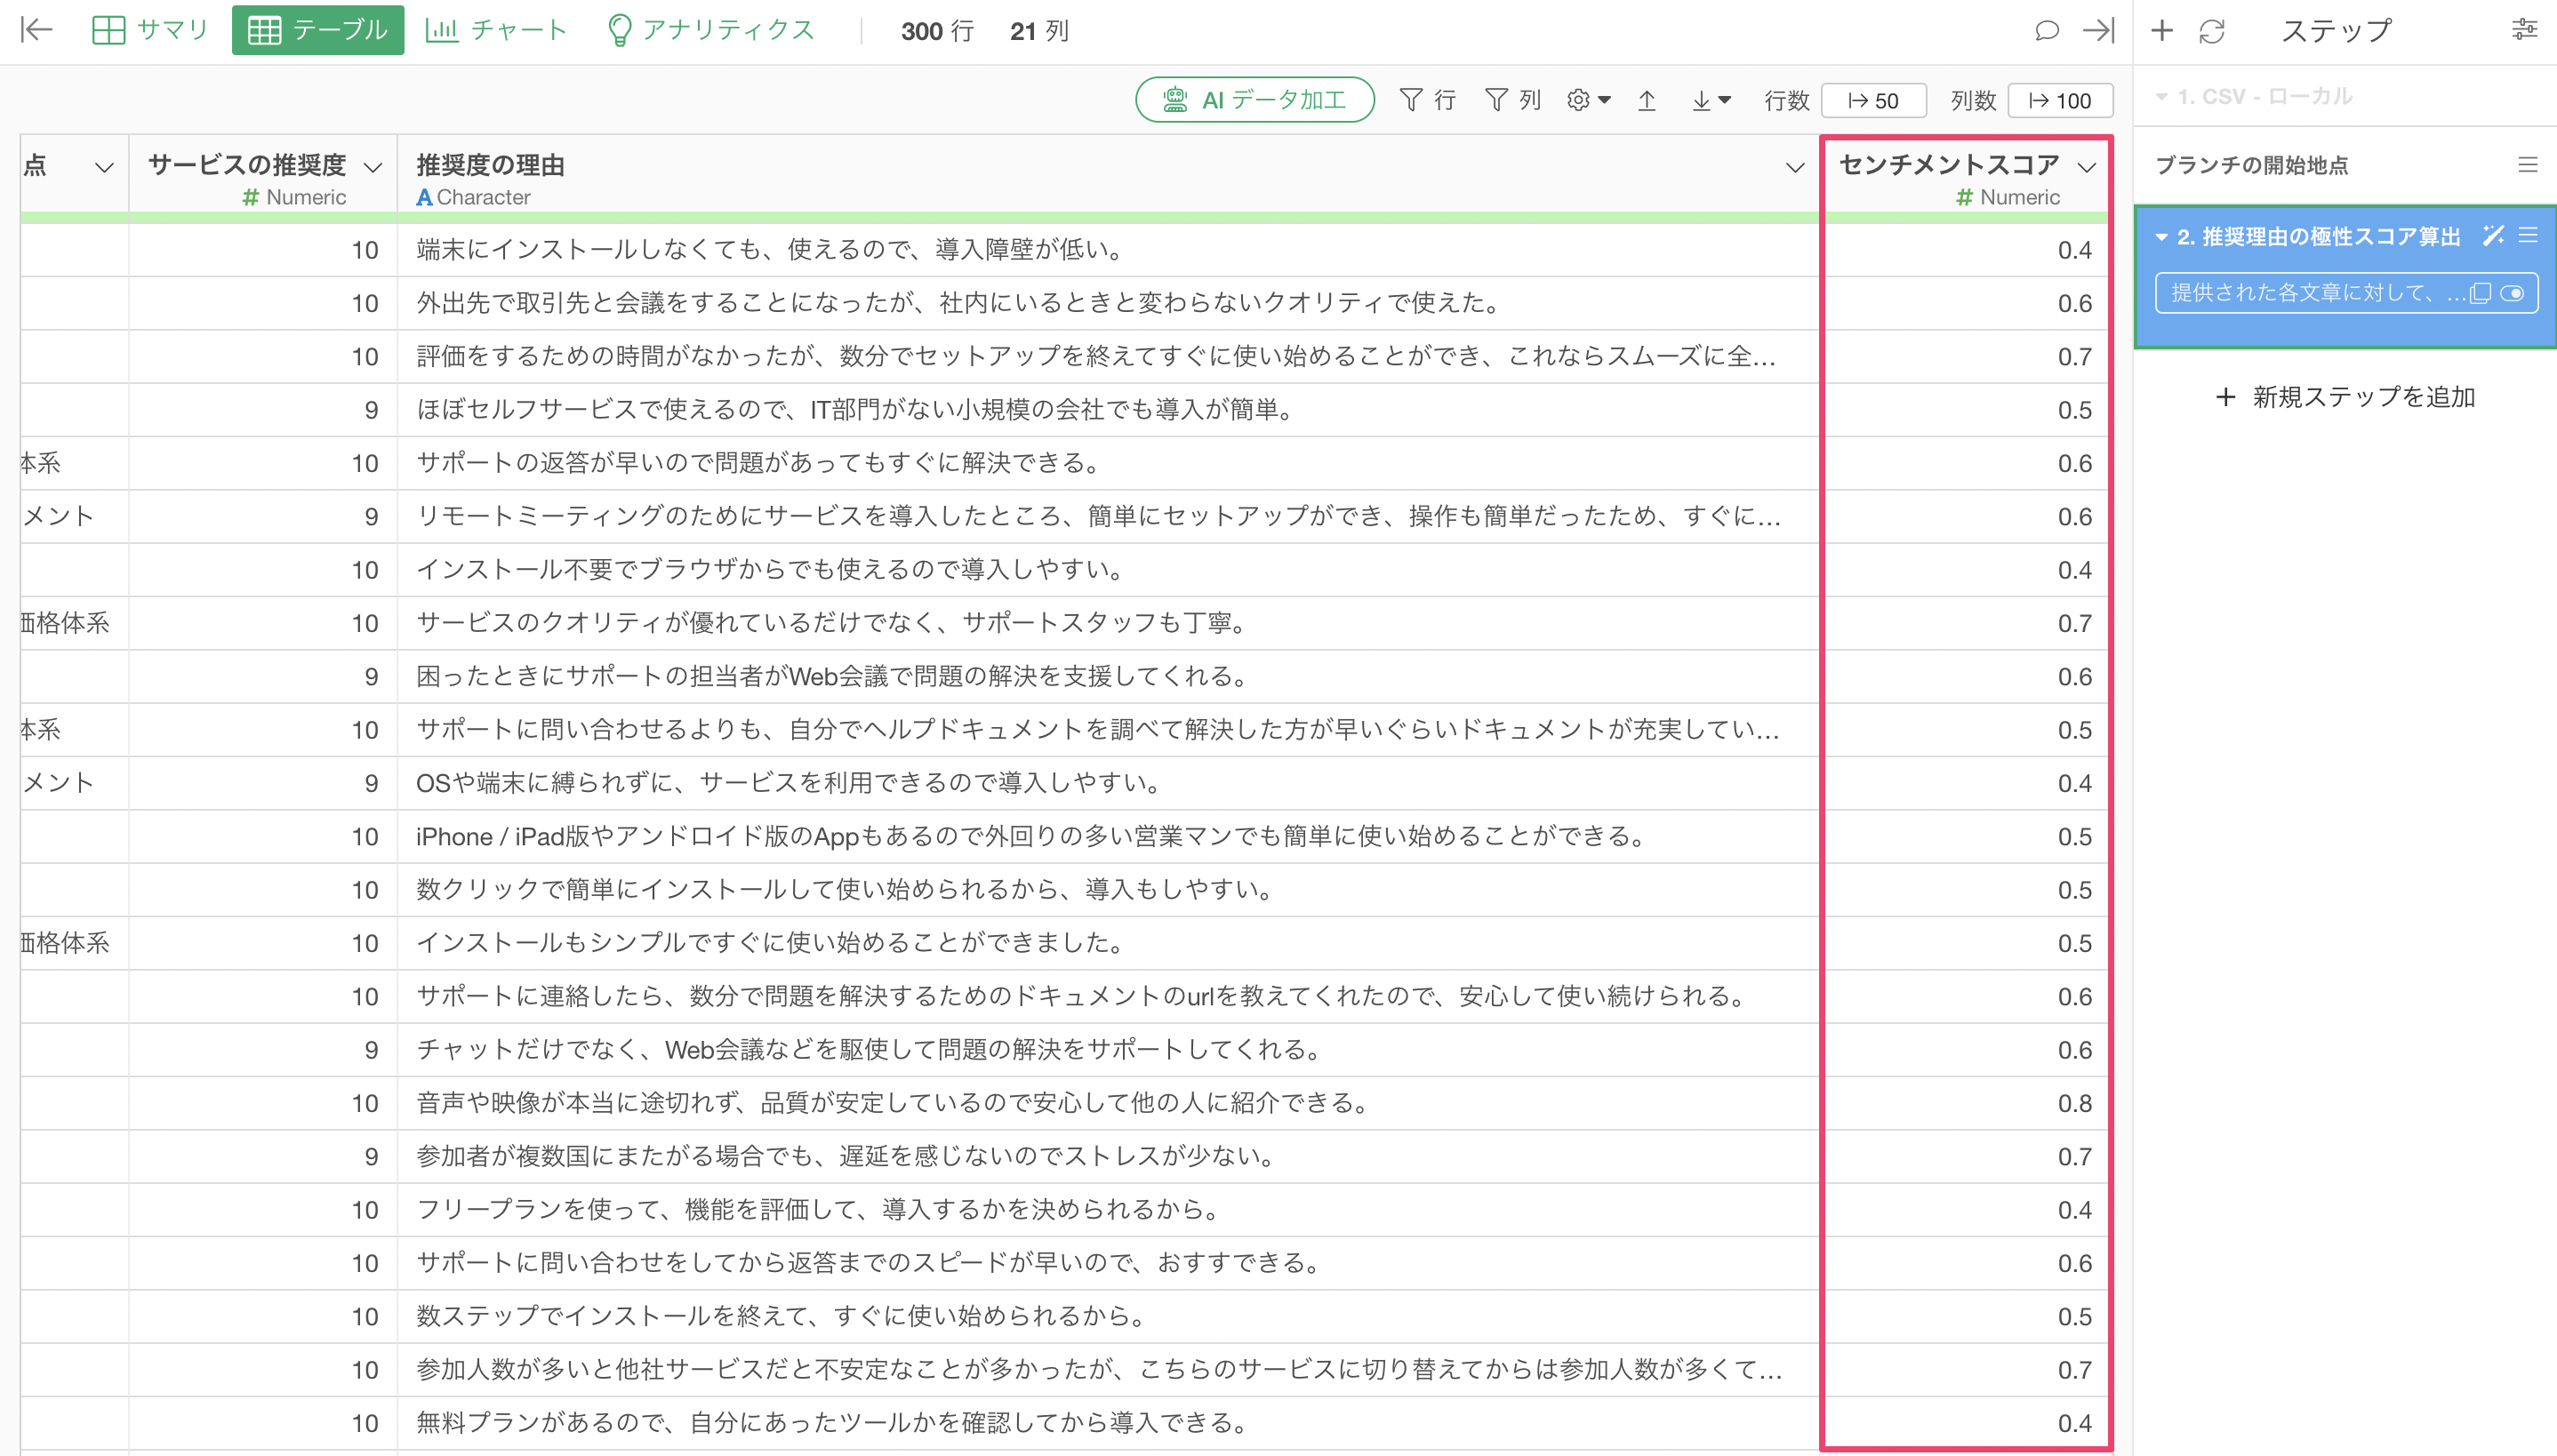Click the refresh icon in Steps panel
The image size is (2557, 1456).
pyautogui.click(x=2211, y=31)
